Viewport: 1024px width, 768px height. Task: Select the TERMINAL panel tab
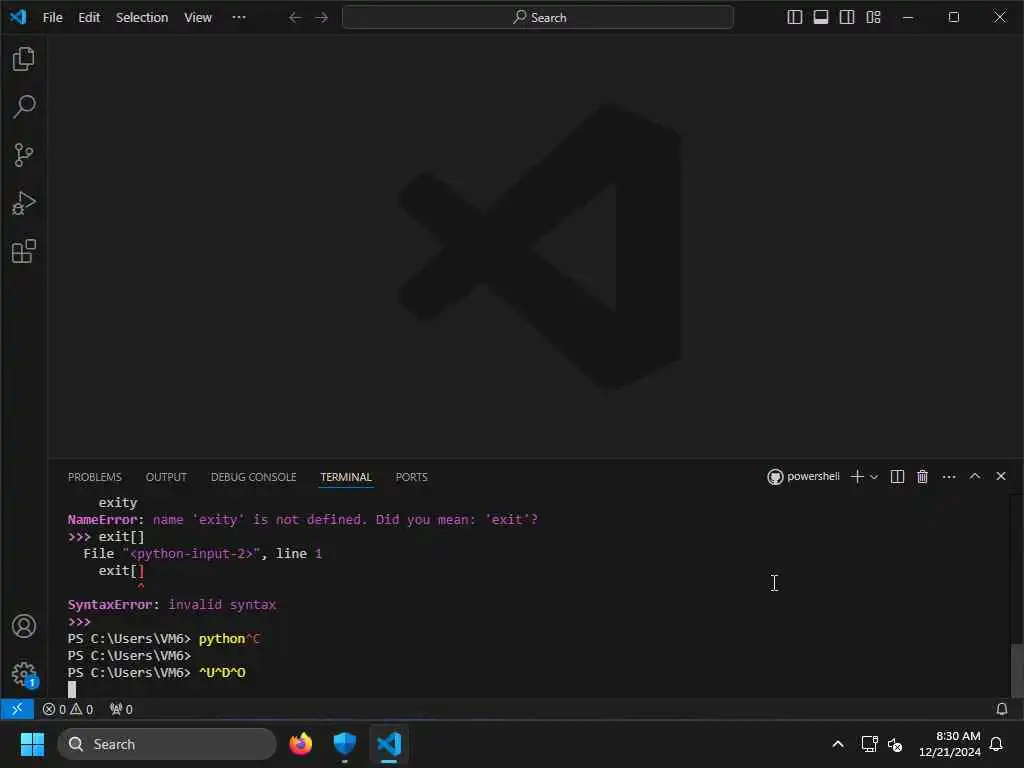(x=346, y=477)
